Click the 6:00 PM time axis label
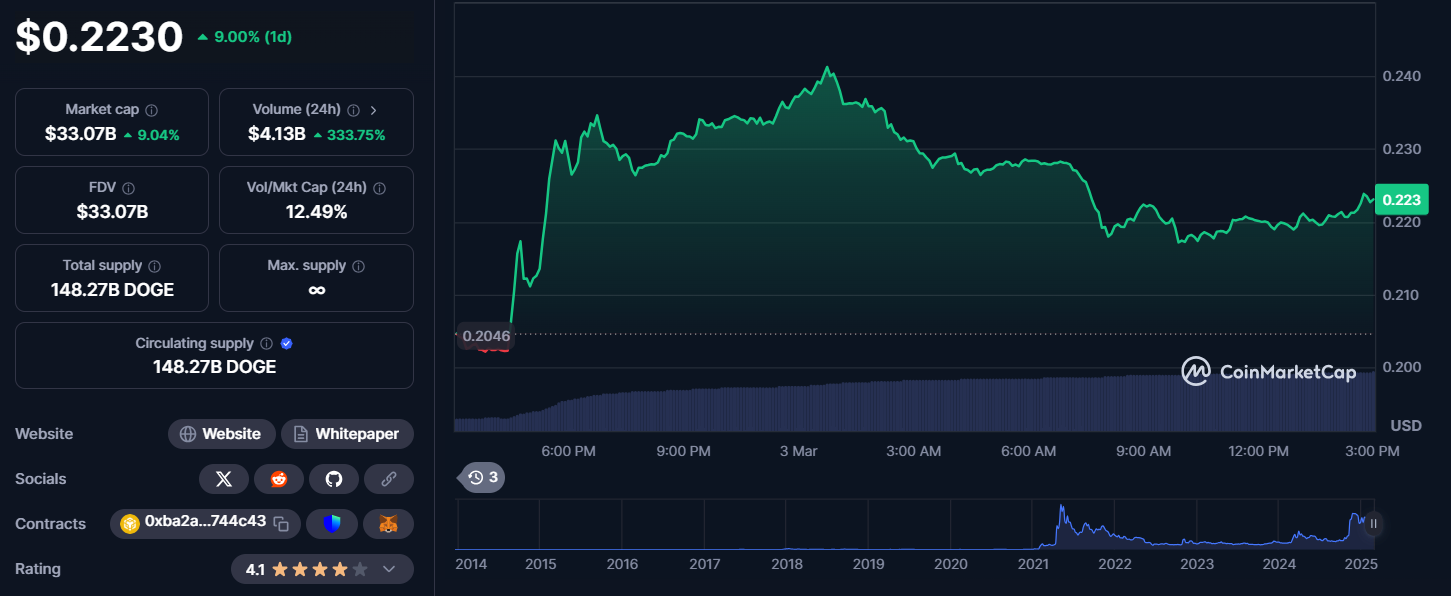This screenshot has height=596, width=1451. pos(568,451)
